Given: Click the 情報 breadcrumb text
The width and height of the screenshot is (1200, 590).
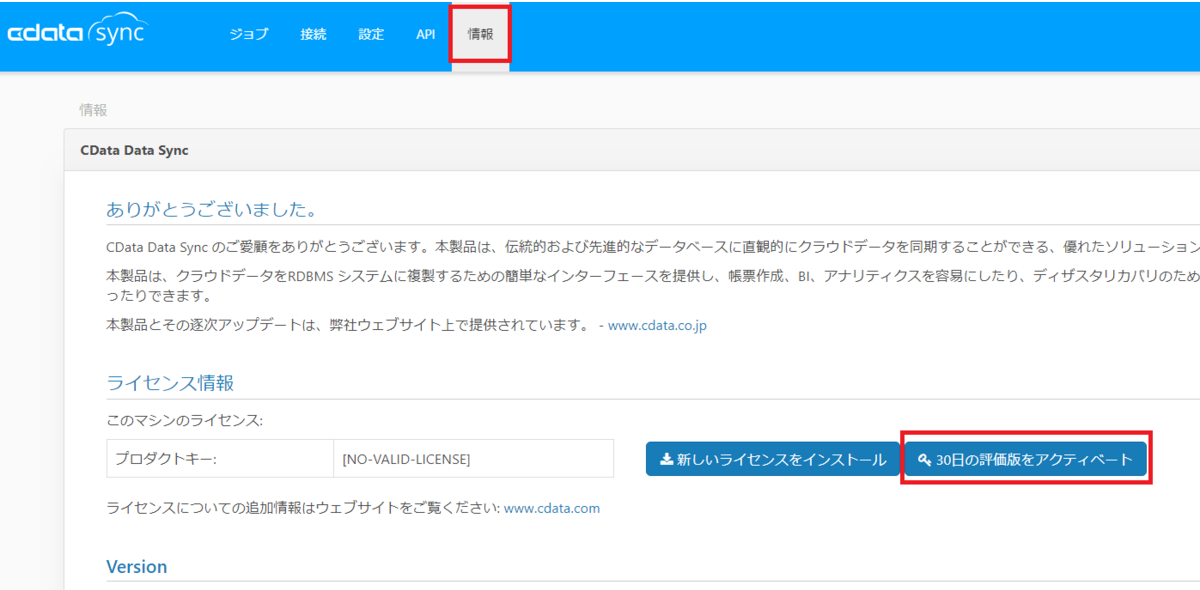Looking at the screenshot, I should click(93, 110).
